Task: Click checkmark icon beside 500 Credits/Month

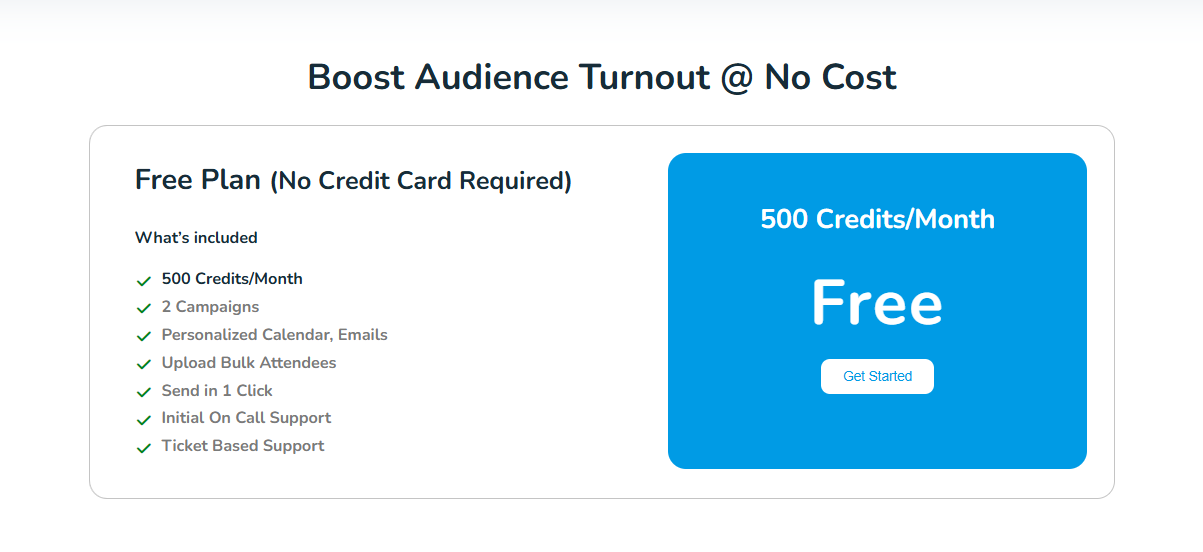Action: click(x=144, y=281)
